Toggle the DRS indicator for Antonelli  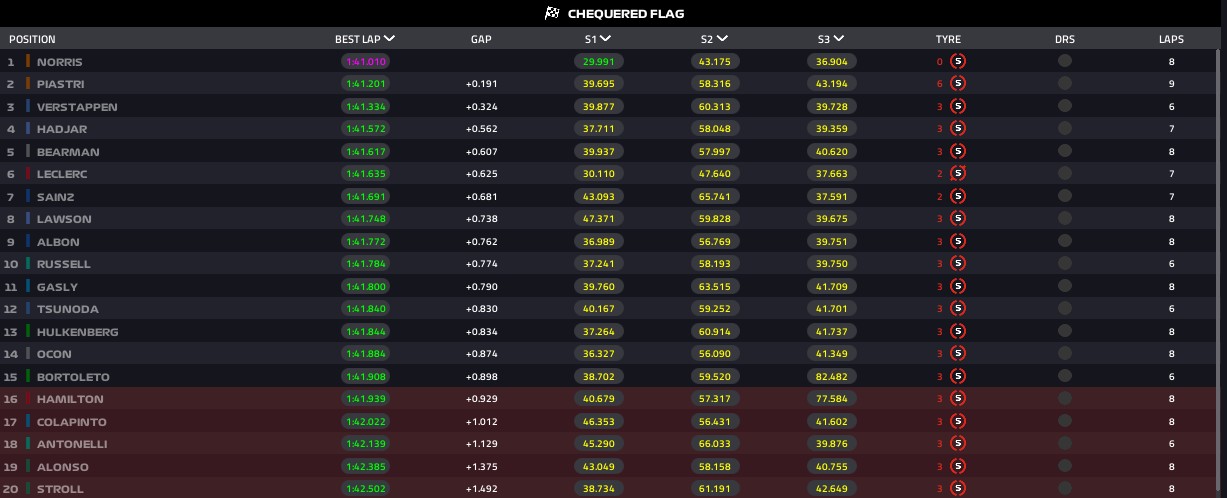click(x=1064, y=444)
